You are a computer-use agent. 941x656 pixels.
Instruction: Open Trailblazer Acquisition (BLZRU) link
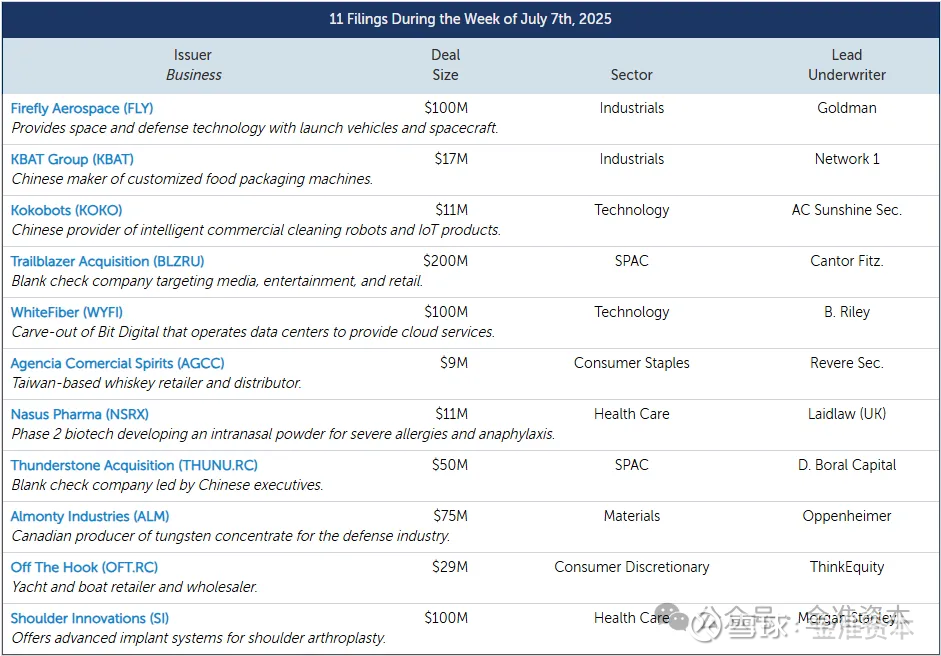[x=107, y=261]
